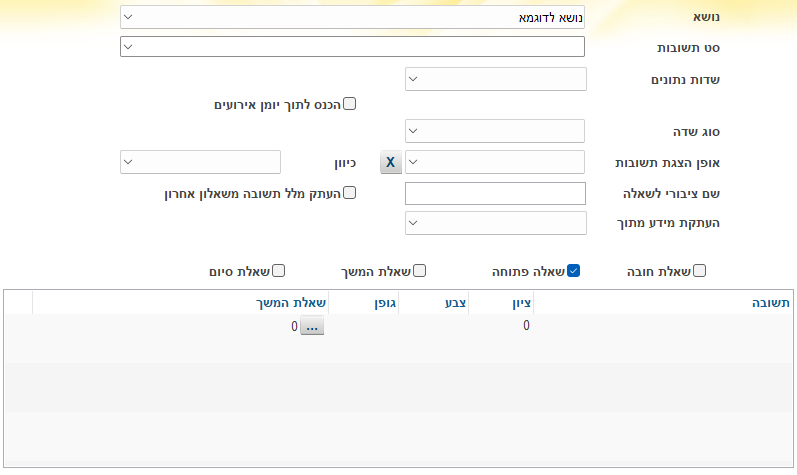This screenshot has width=797, height=475.
Task: Tick the שאלת סיום checkbox
Action: point(279,270)
